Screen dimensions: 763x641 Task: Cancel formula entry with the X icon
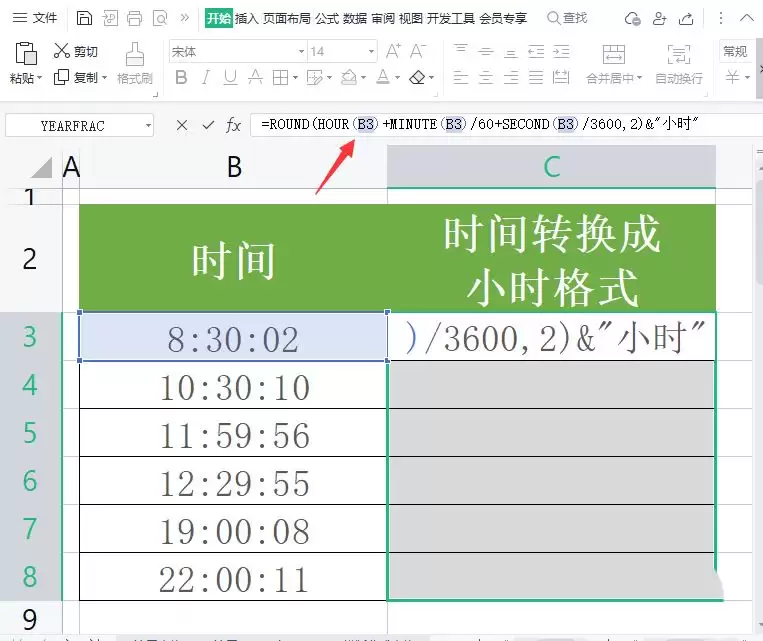click(182, 125)
